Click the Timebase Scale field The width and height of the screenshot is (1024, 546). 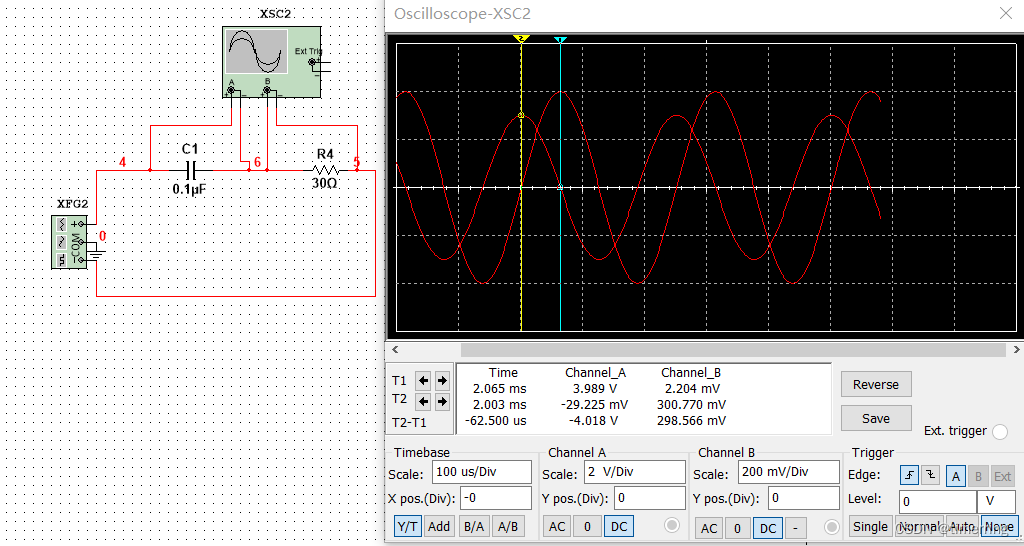pos(482,472)
